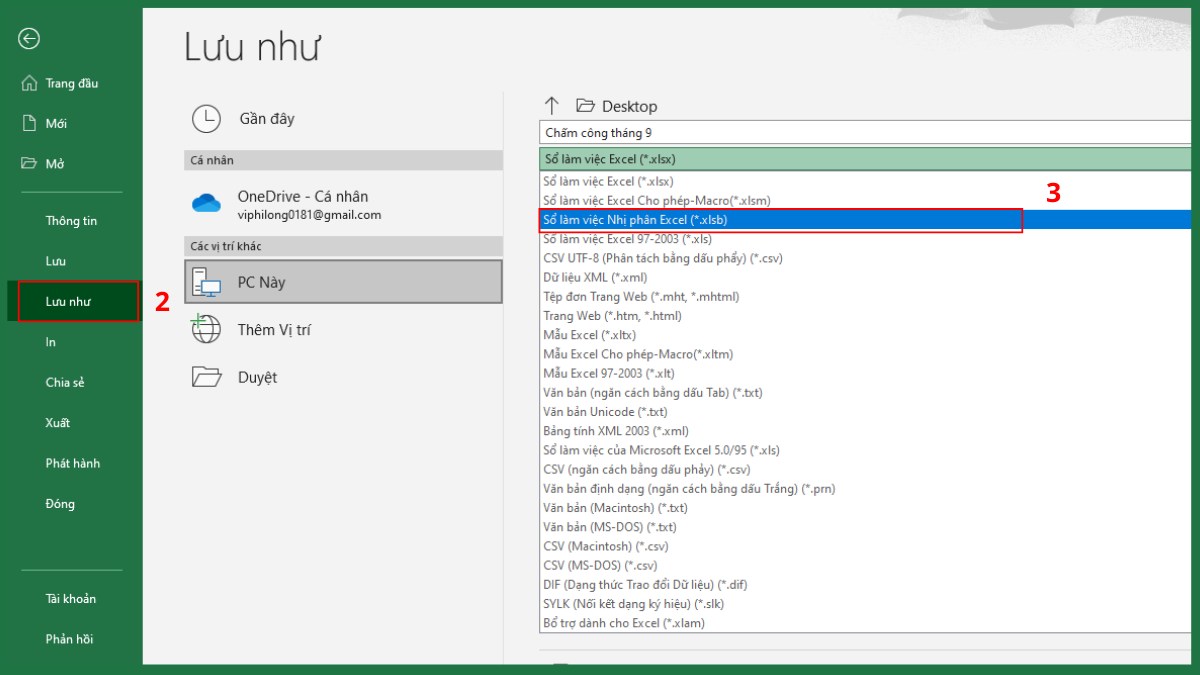Click the up arrow to navigate folder up
Viewport: 1200px width, 675px height.
(x=551, y=105)
